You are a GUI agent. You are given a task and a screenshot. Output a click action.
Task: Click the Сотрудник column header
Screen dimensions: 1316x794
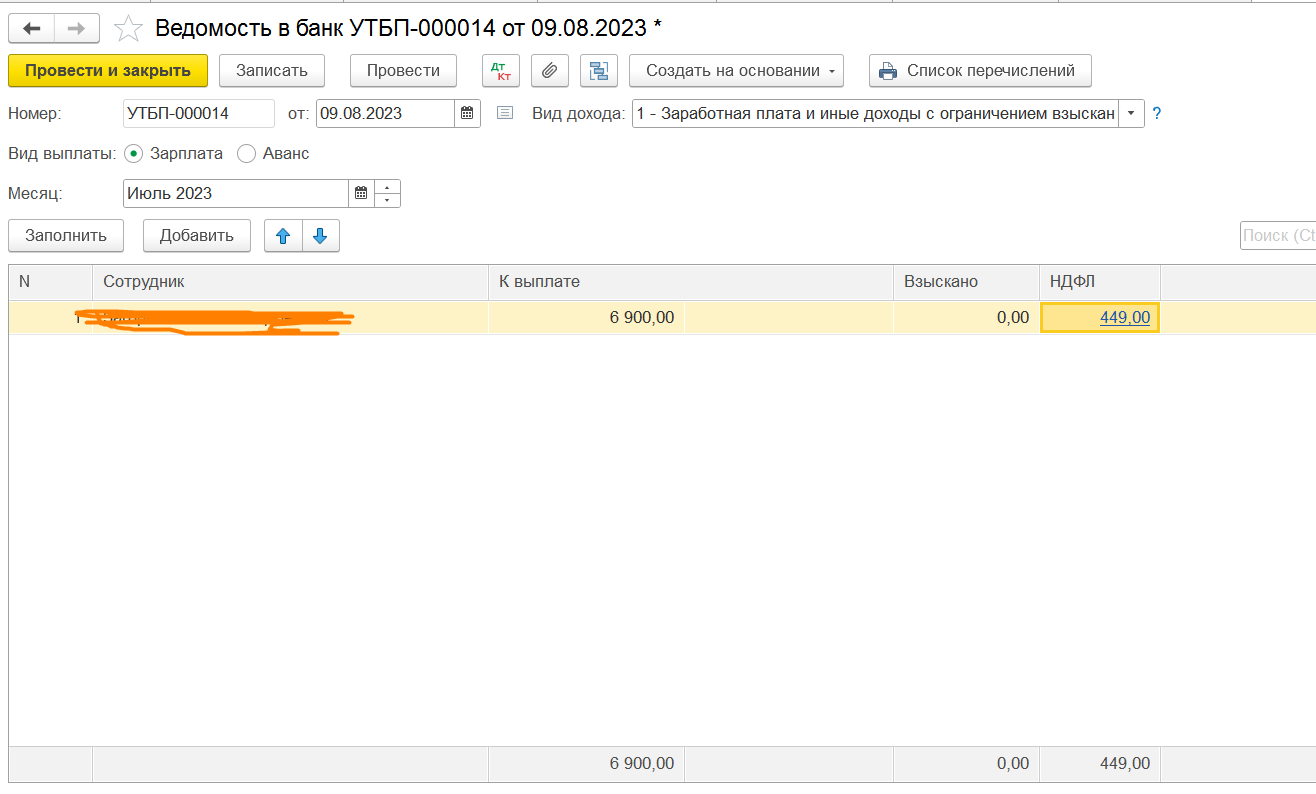click(x=290, y=282)
